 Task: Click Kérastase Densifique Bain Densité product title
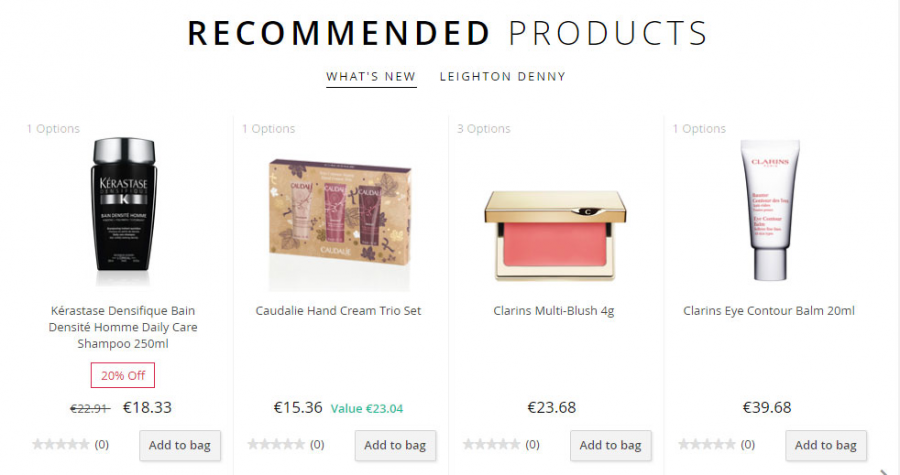click(x=123, y=327)
